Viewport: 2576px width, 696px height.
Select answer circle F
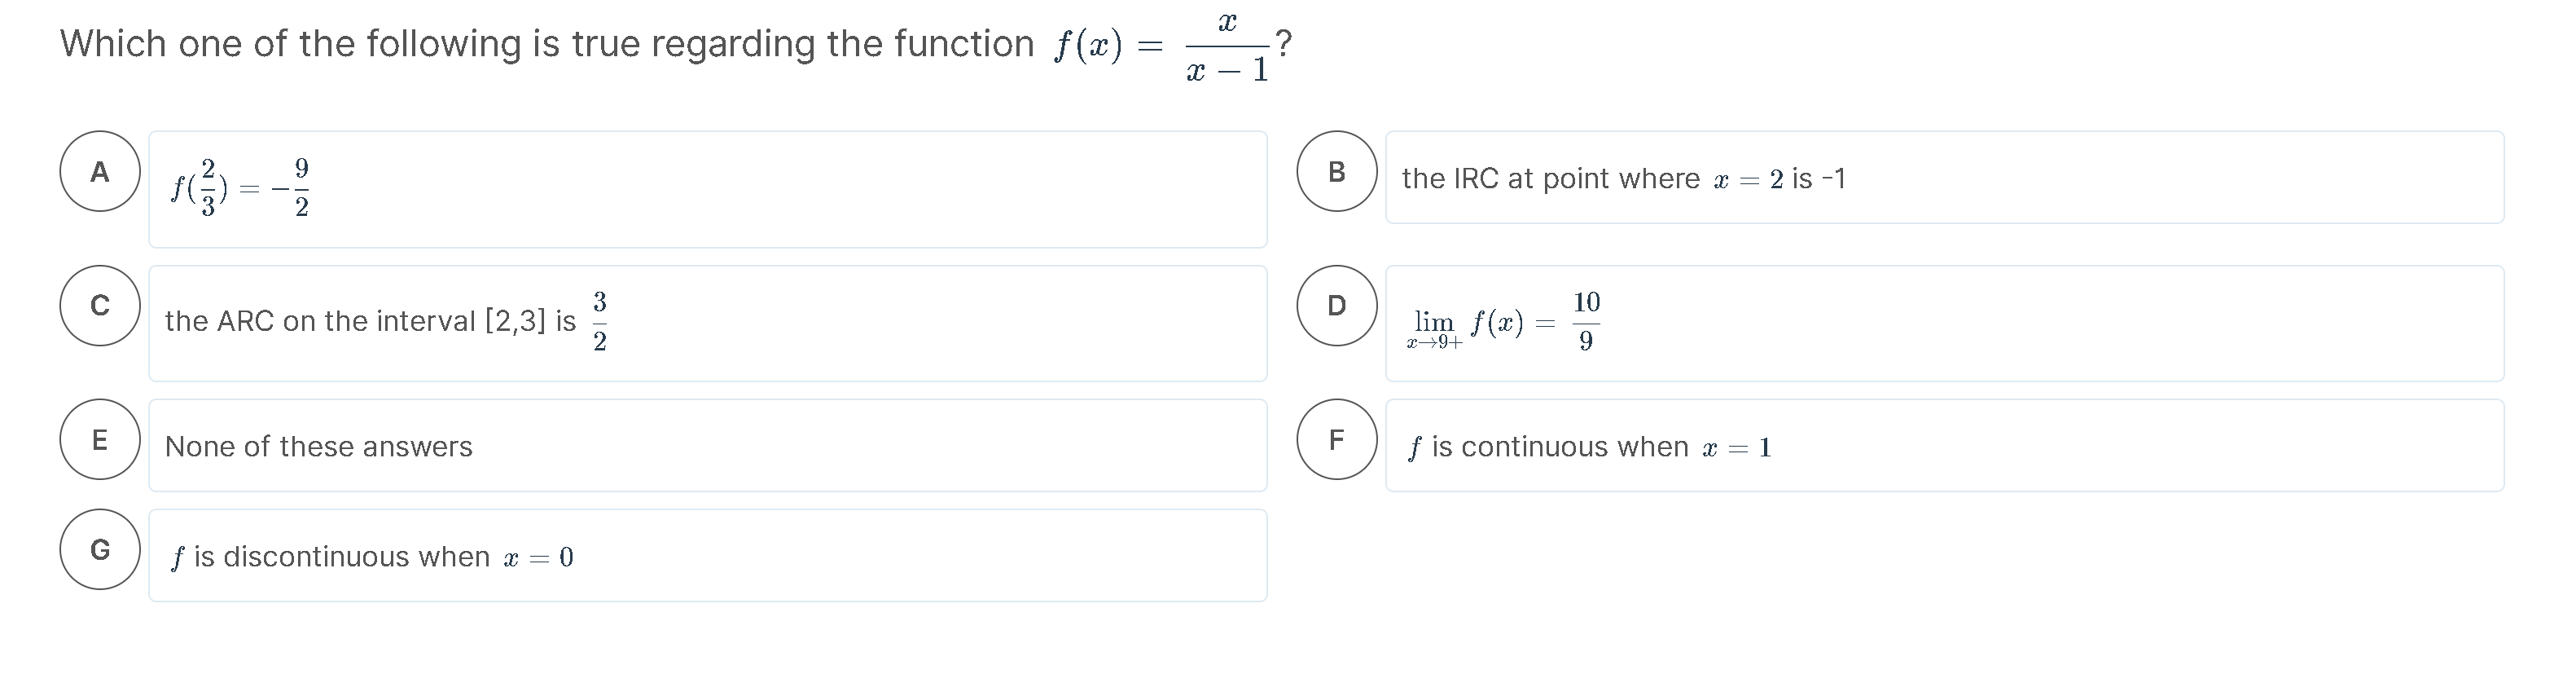1337,439
